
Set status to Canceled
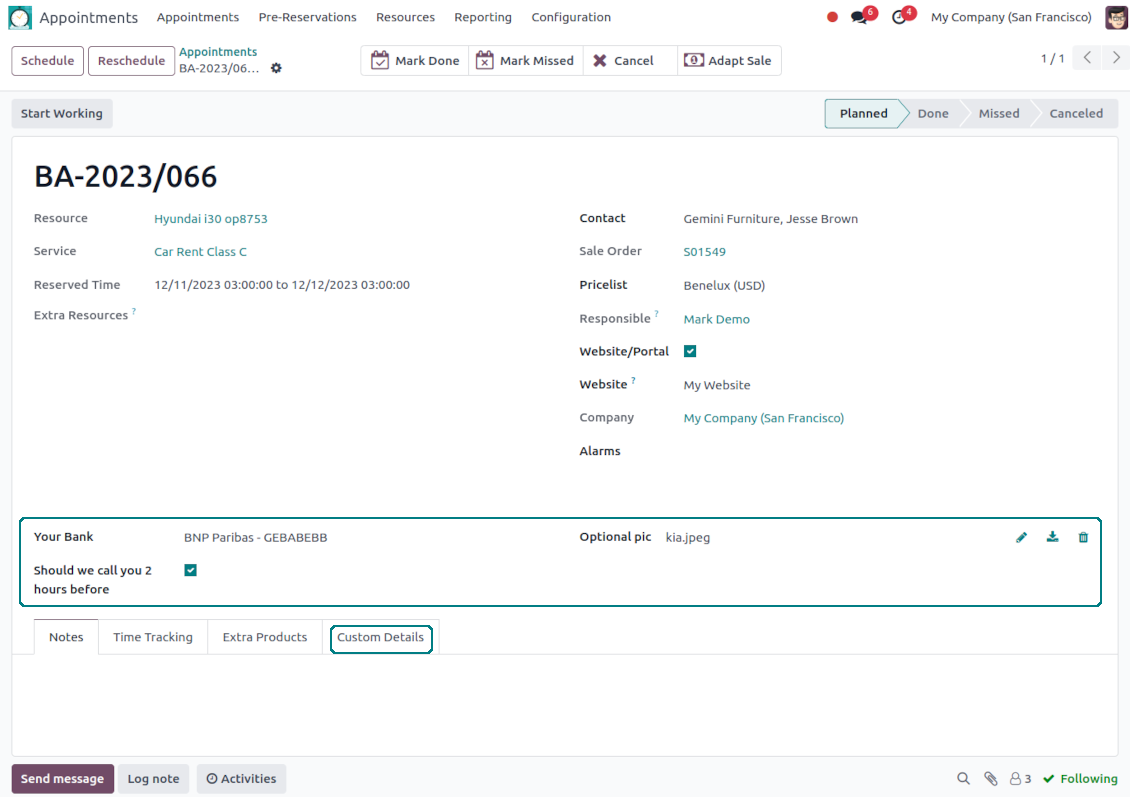[x=1076, y=114]
